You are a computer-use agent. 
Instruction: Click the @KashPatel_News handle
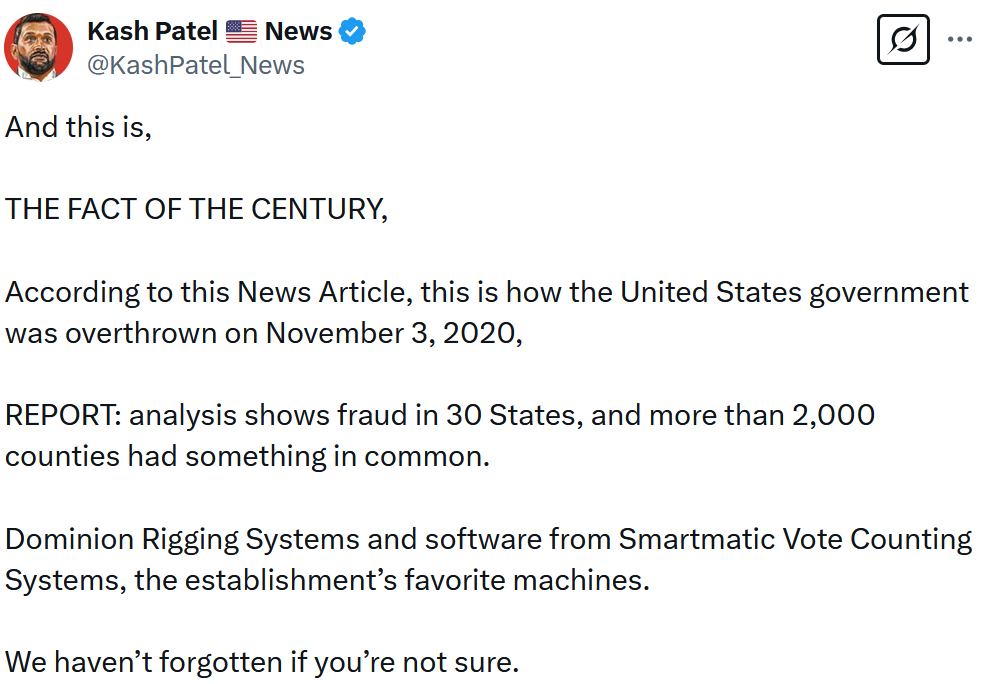pyautogui.click(x=195, y=66)
